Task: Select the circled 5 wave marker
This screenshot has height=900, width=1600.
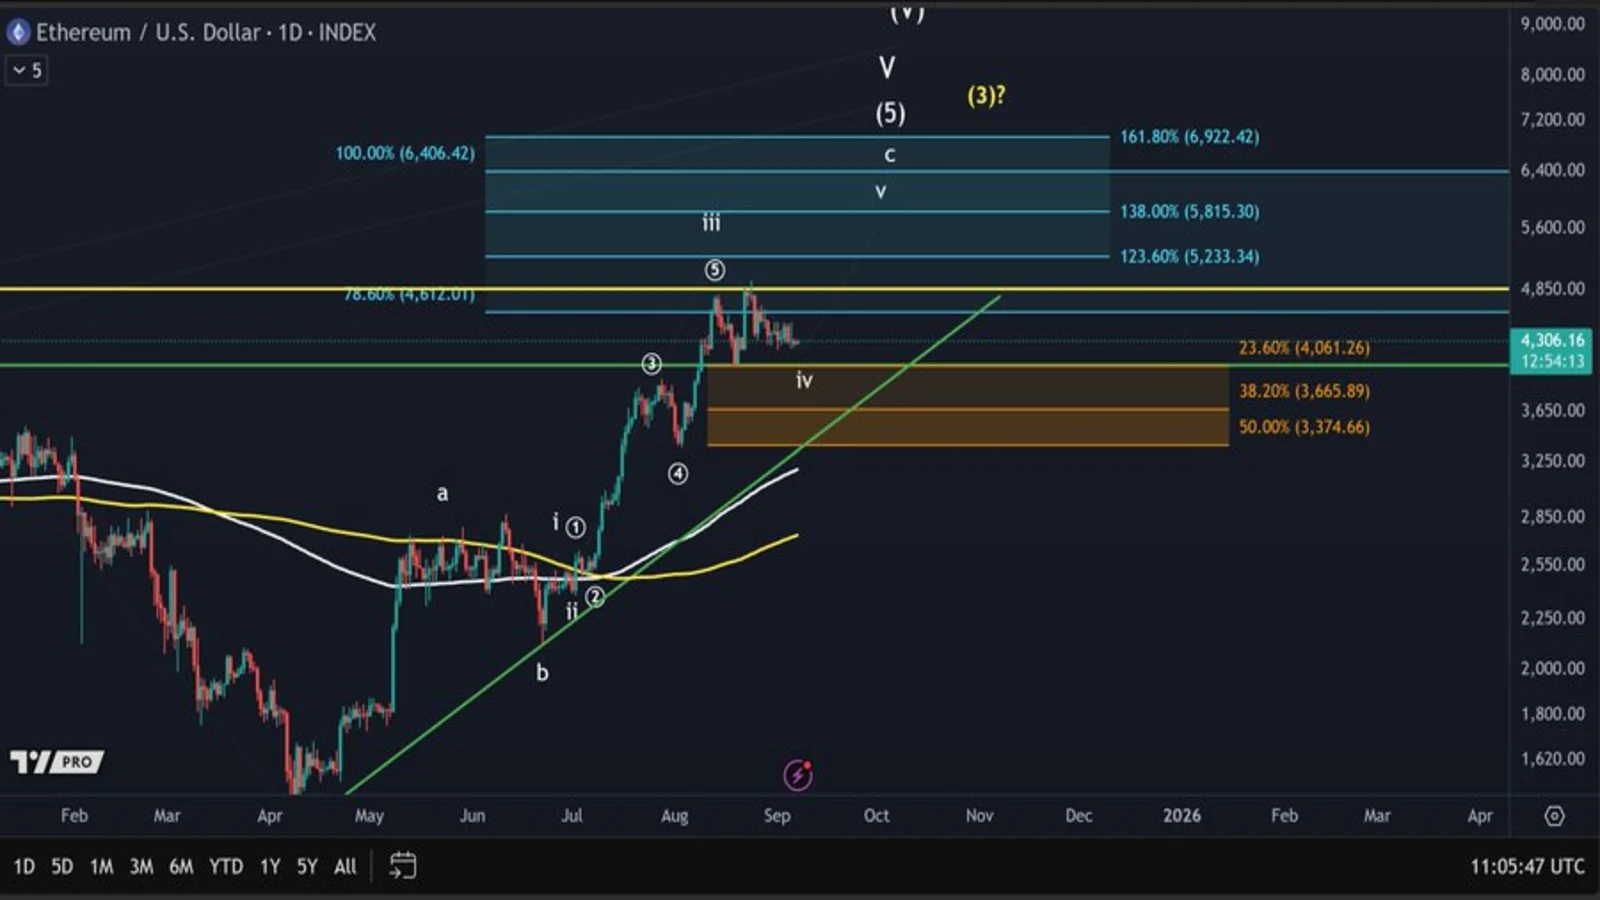Action: coord(714,270)
